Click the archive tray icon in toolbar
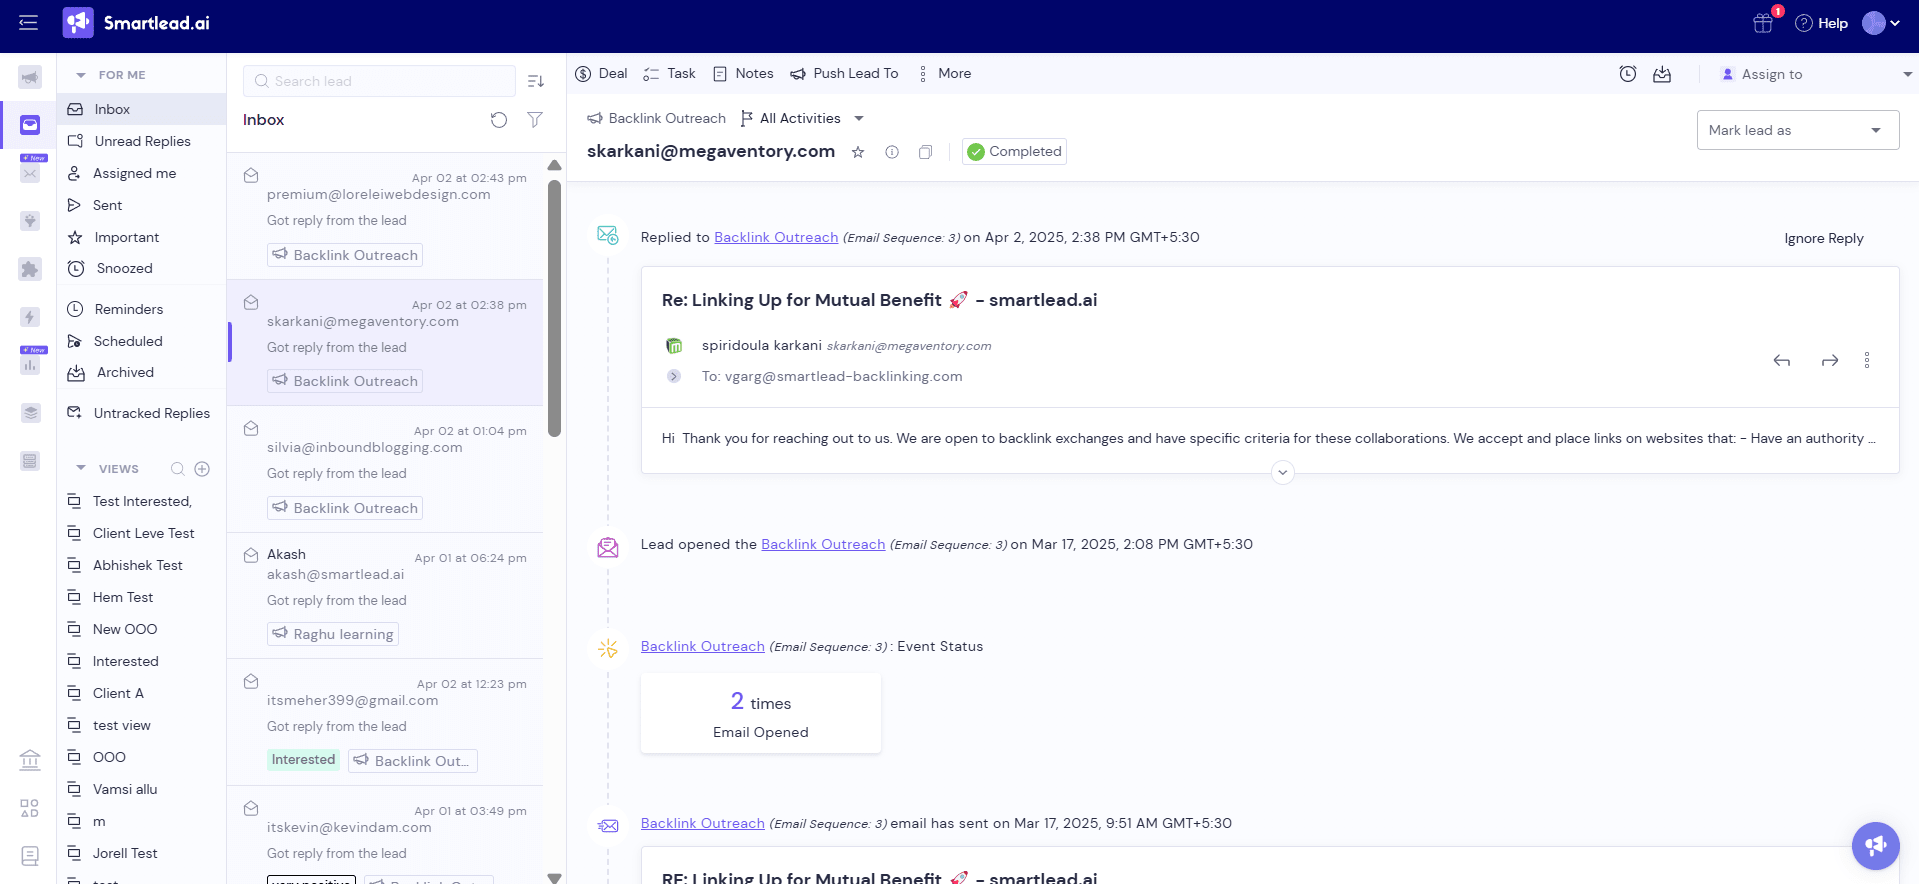Screen dimensions: 1919x884 1662,74
